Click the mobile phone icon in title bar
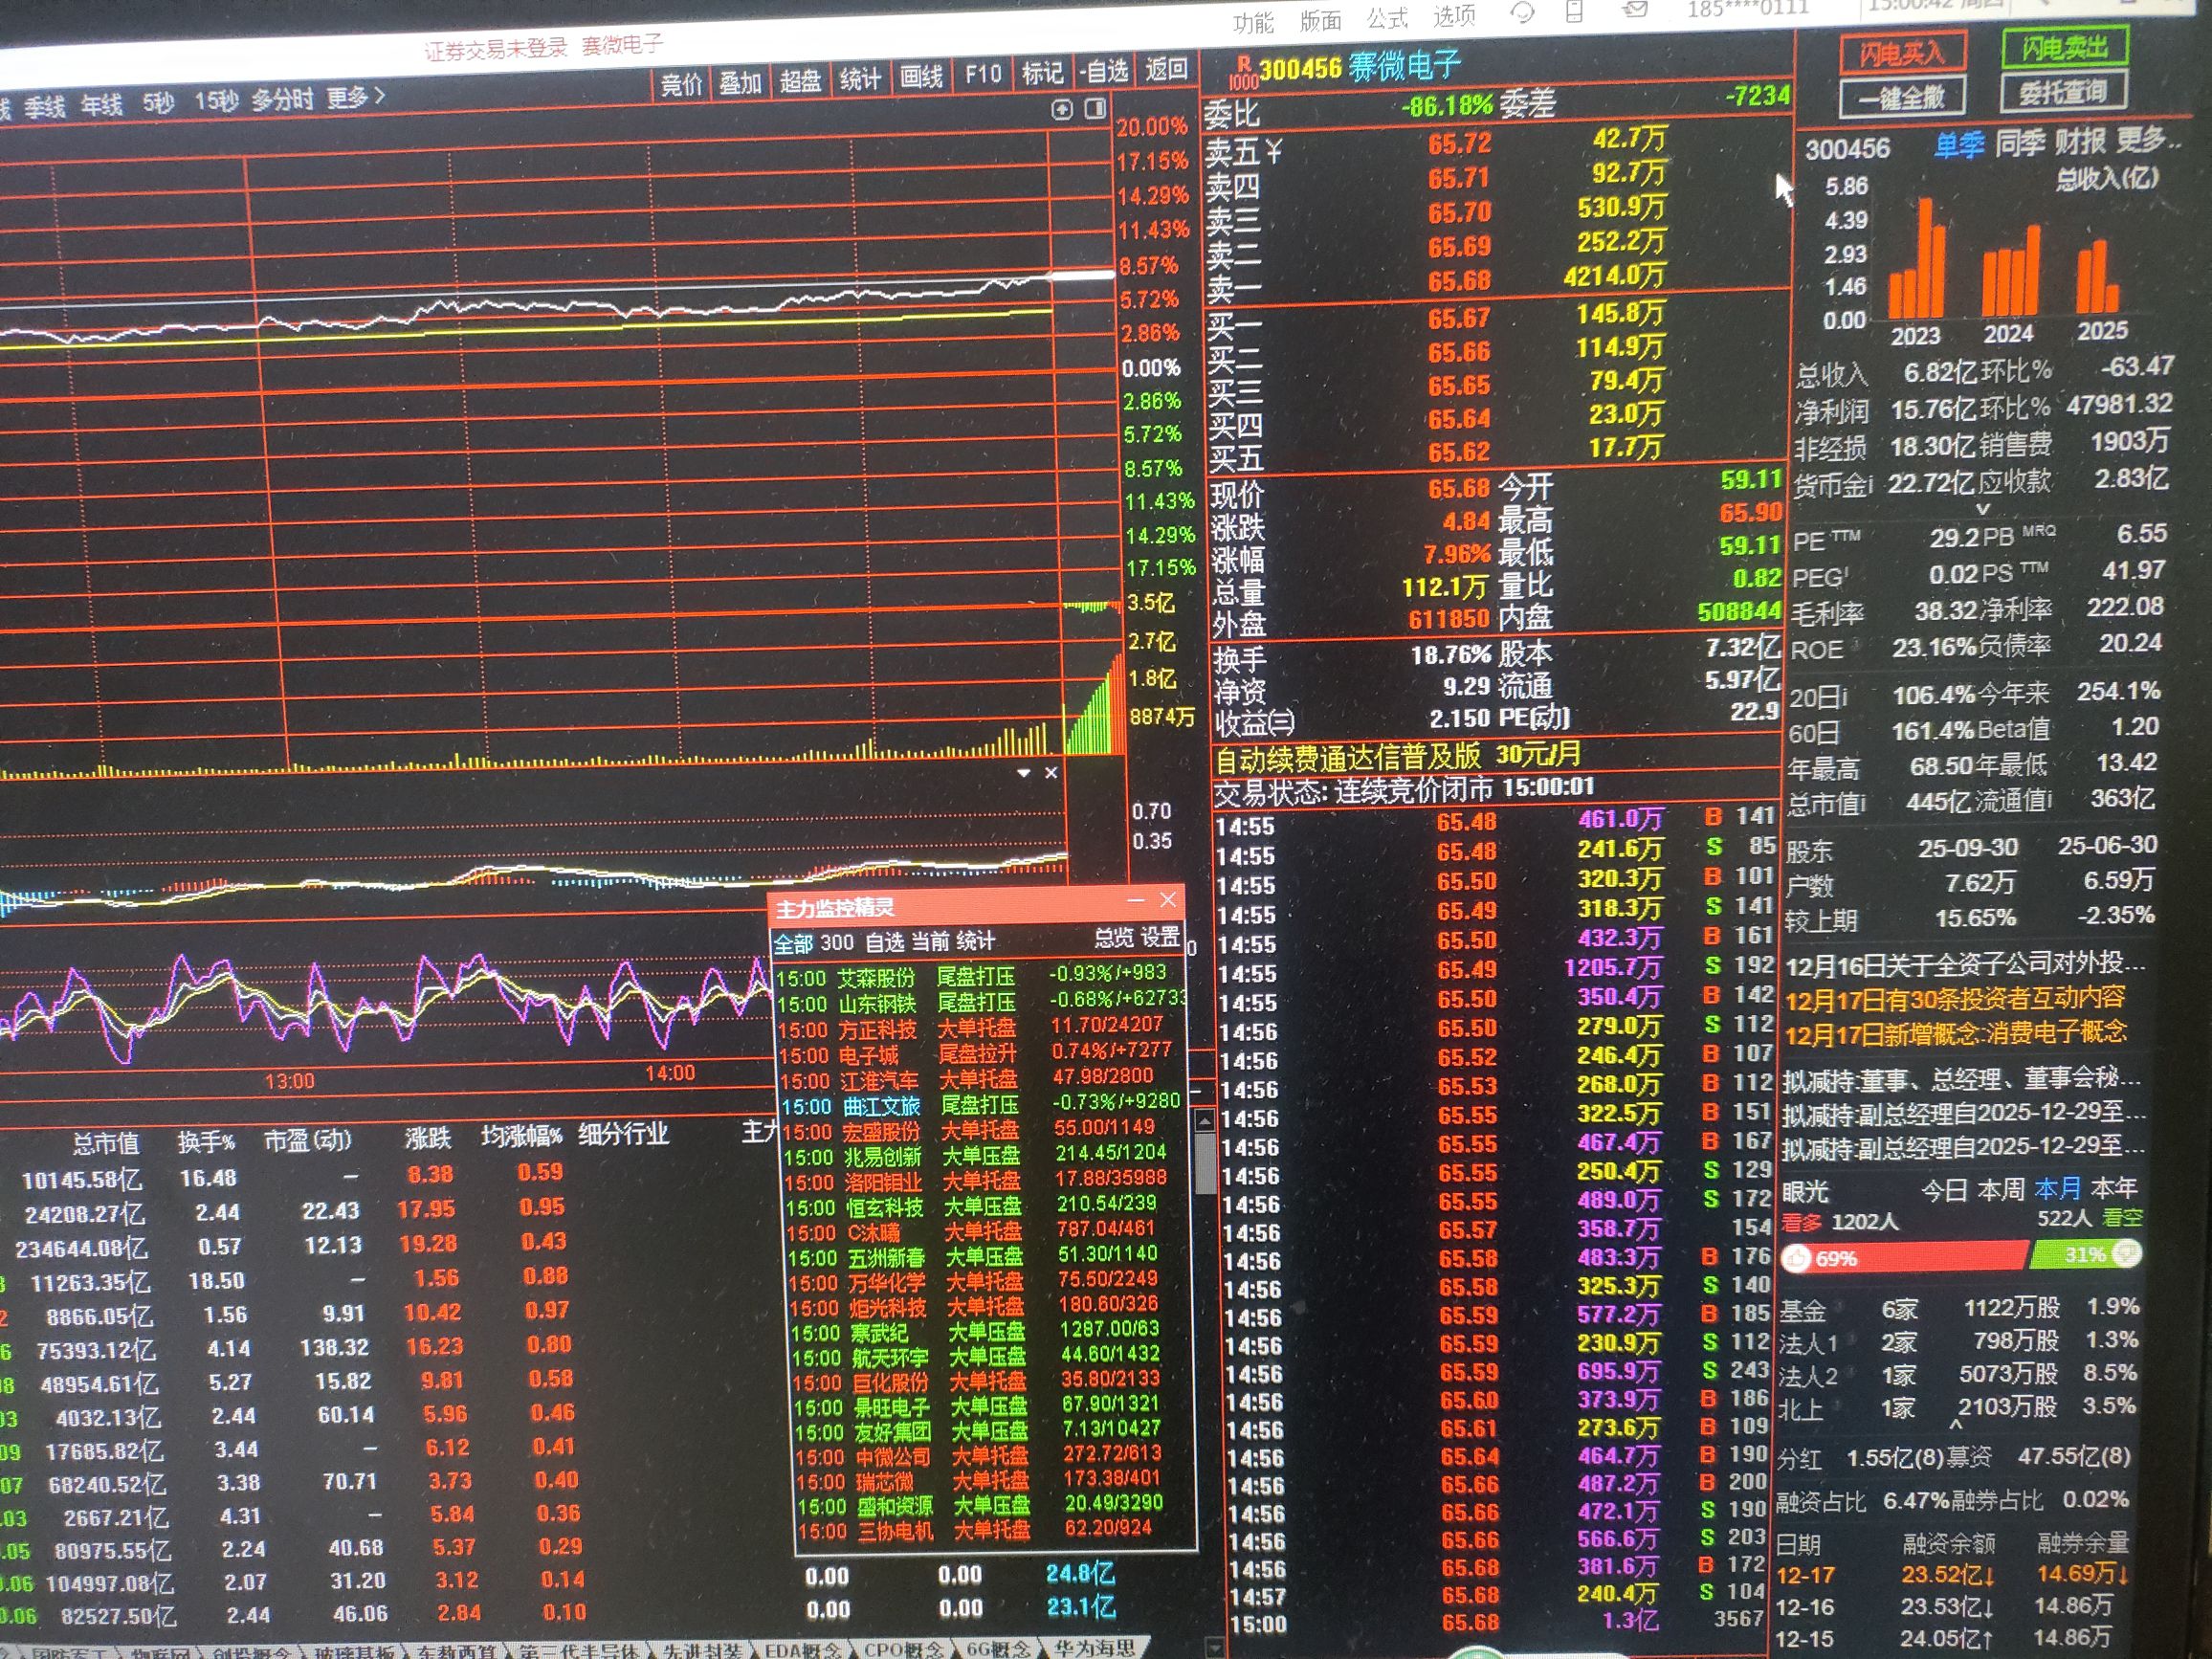This screenshot has height=1659, width=2212. pos(1575,12)
